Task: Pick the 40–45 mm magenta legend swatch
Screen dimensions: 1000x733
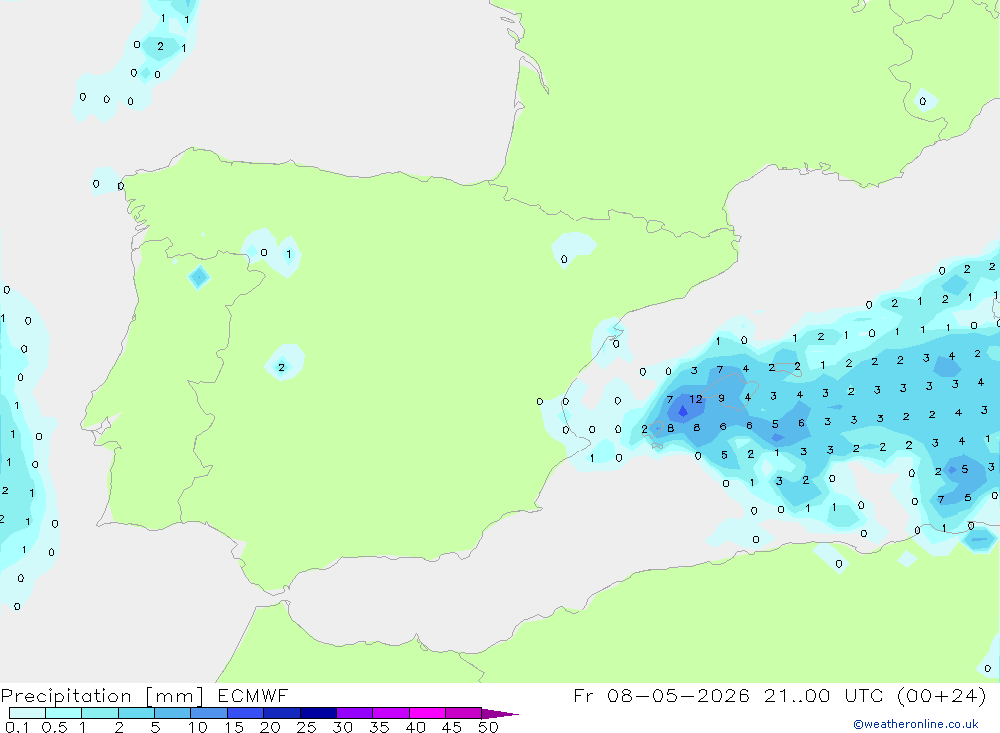Action: pos(427,713)
